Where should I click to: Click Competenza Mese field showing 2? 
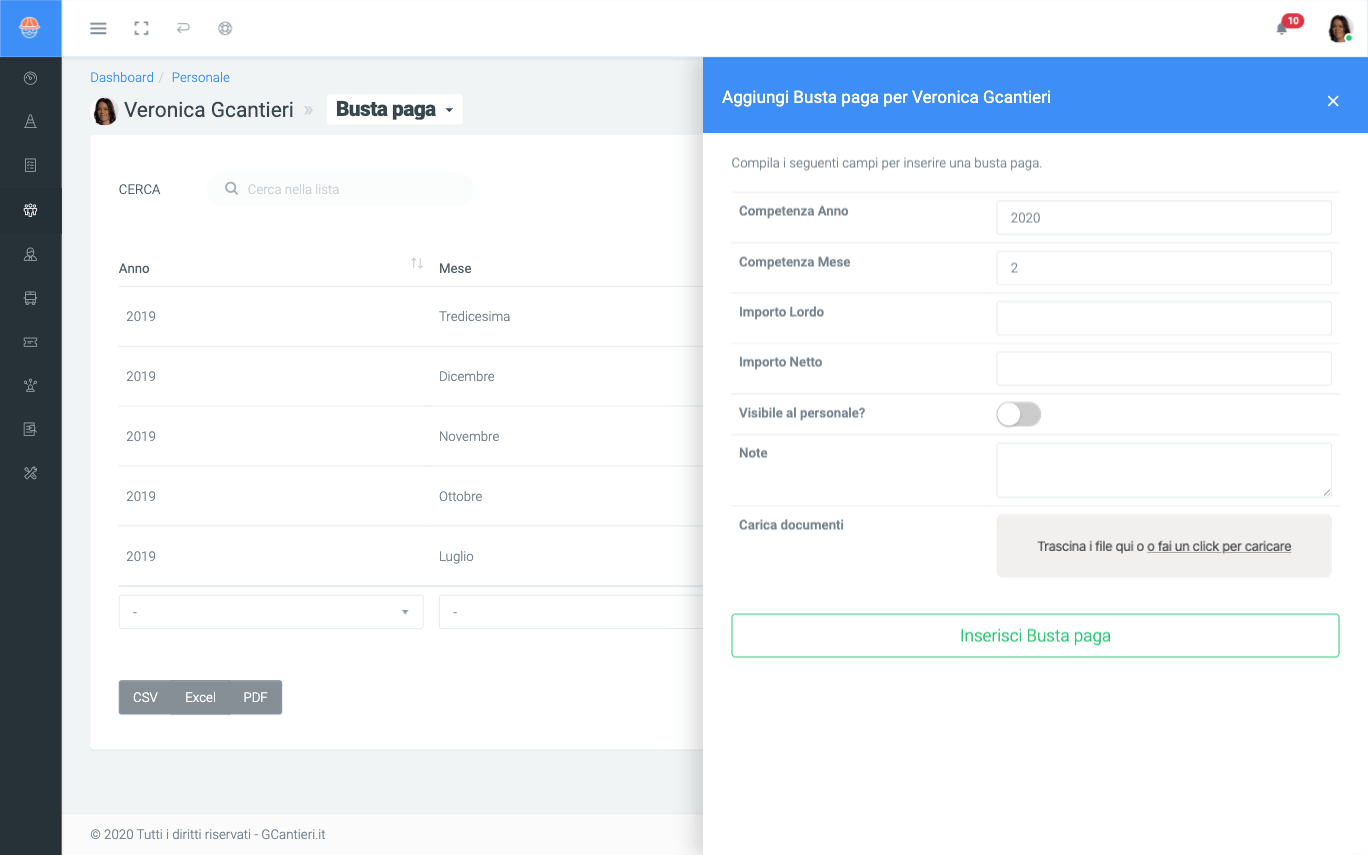coord(1164,268)
